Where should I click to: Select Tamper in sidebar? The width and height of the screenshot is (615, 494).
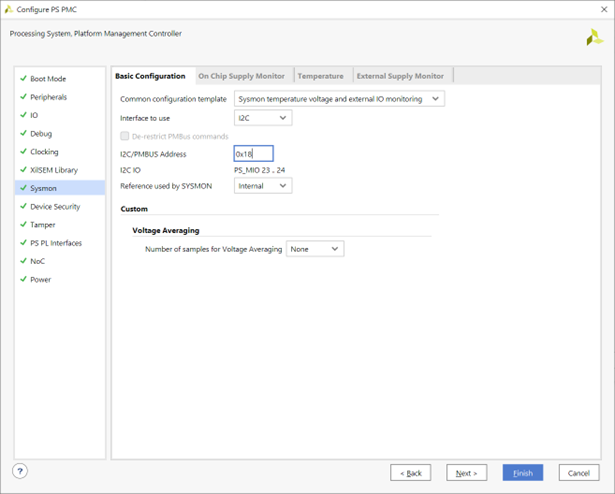[60, 224]
